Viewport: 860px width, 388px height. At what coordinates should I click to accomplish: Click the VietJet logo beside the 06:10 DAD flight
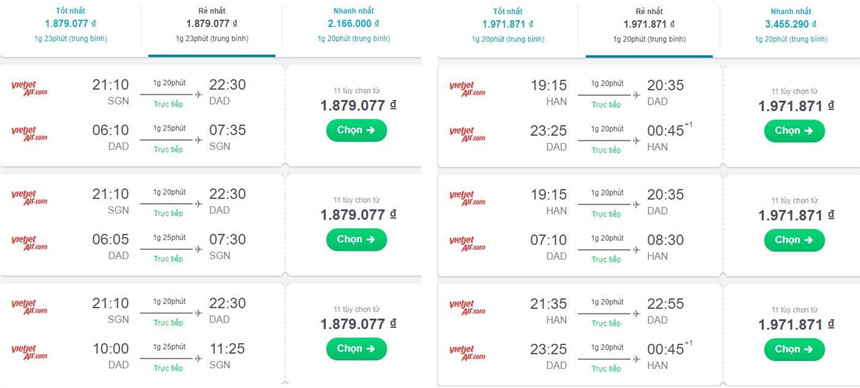[x=29, y=134]
